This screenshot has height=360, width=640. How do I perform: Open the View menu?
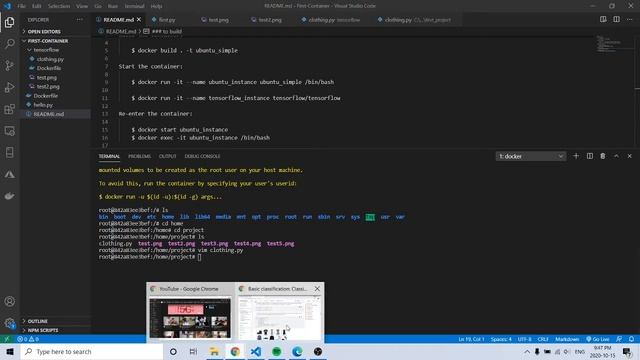pos(82,6)
